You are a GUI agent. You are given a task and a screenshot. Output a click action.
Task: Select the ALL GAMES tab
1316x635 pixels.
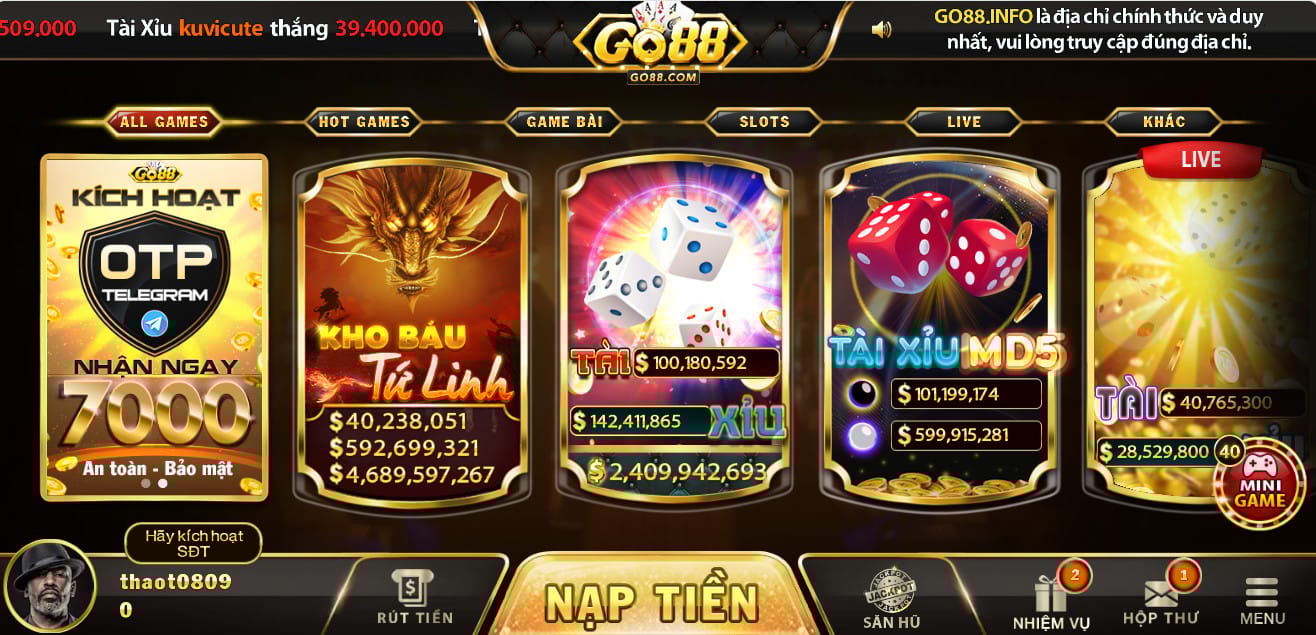coord(164,122)
